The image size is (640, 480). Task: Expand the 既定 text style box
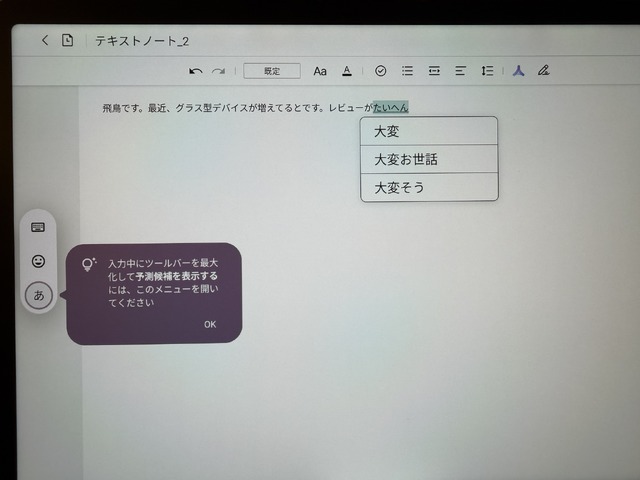coord(272,71)
